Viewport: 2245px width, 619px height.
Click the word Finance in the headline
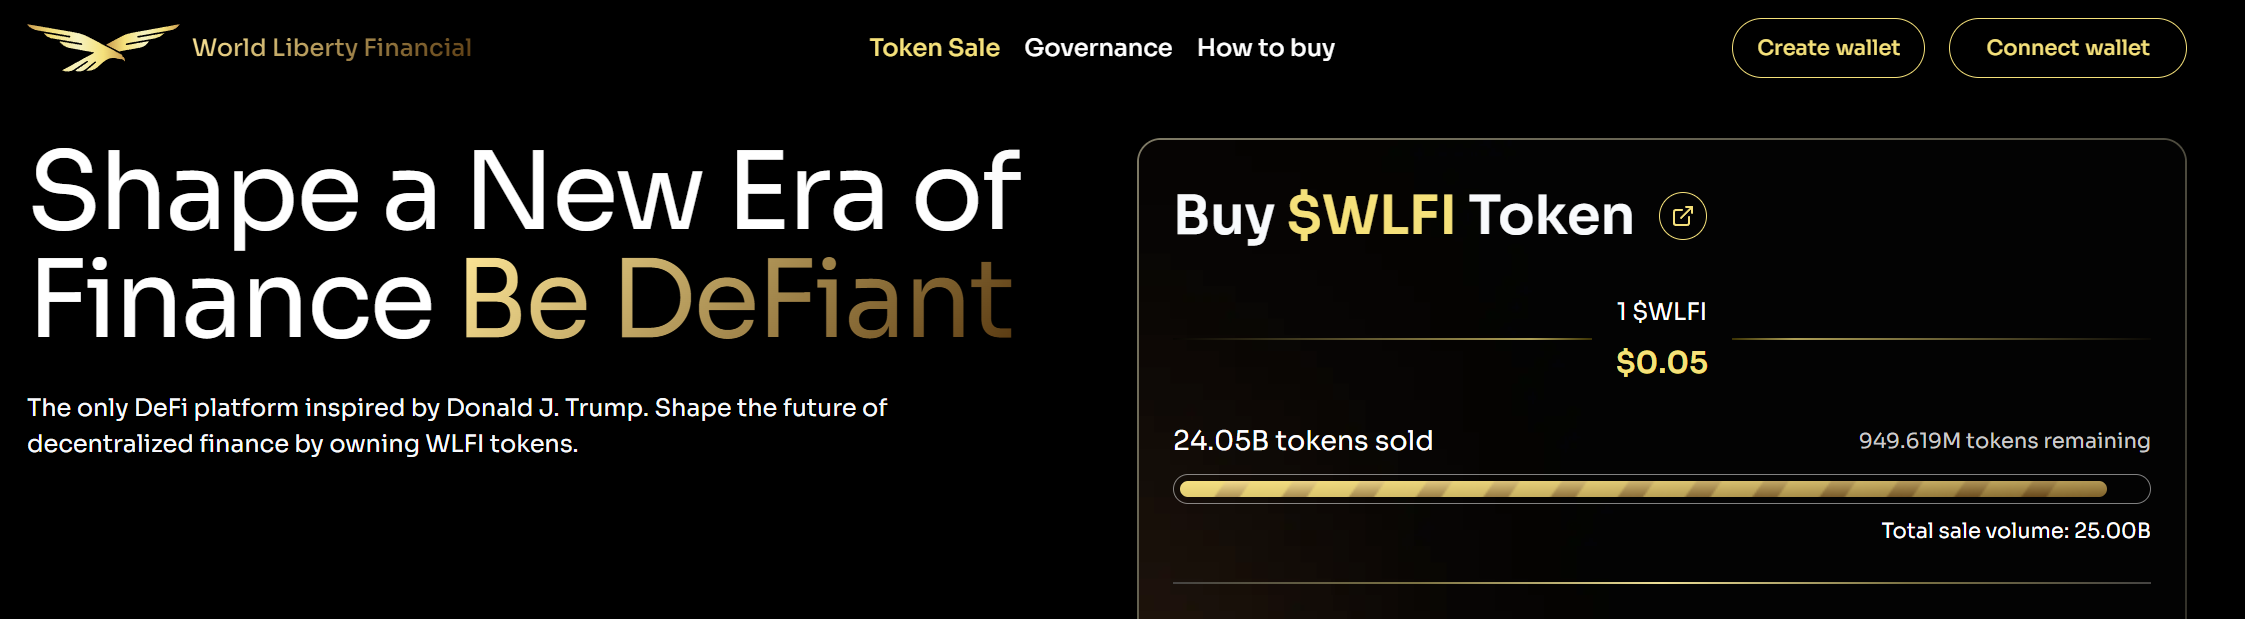(232, 299)
